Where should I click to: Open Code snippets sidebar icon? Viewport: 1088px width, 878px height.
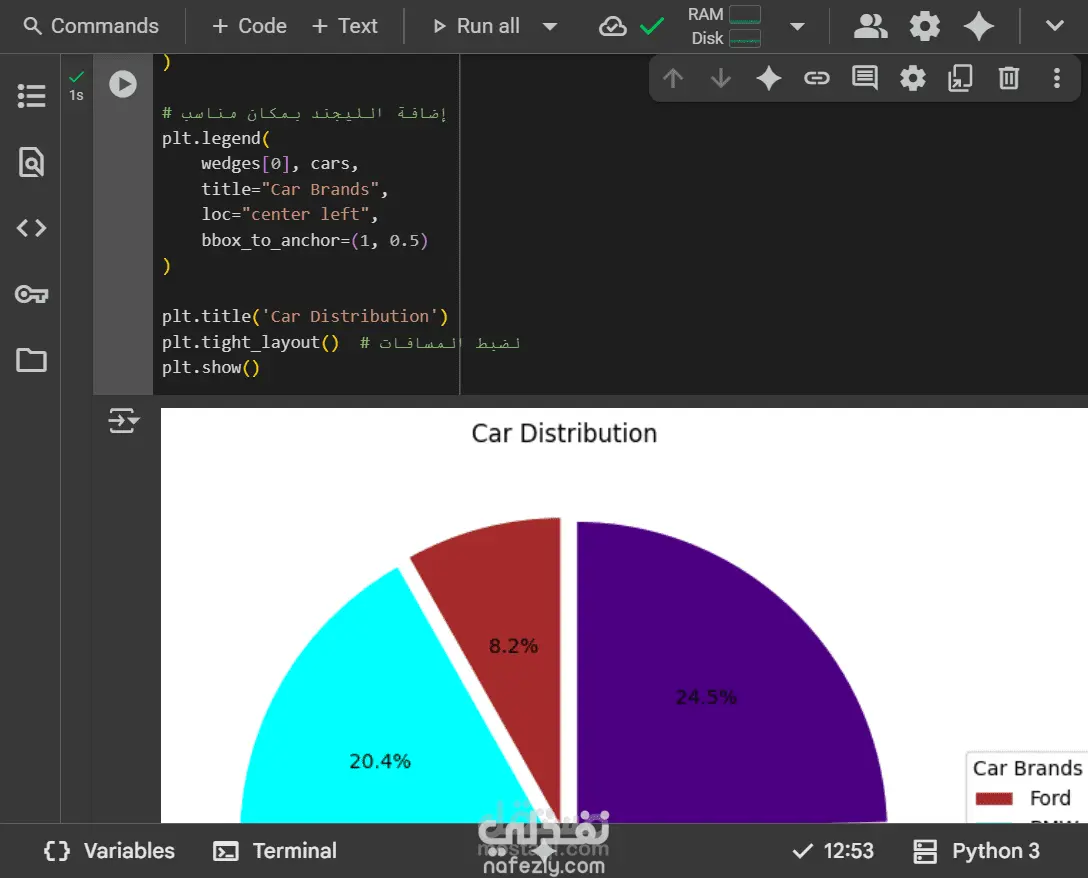click(x=31, y=228)
